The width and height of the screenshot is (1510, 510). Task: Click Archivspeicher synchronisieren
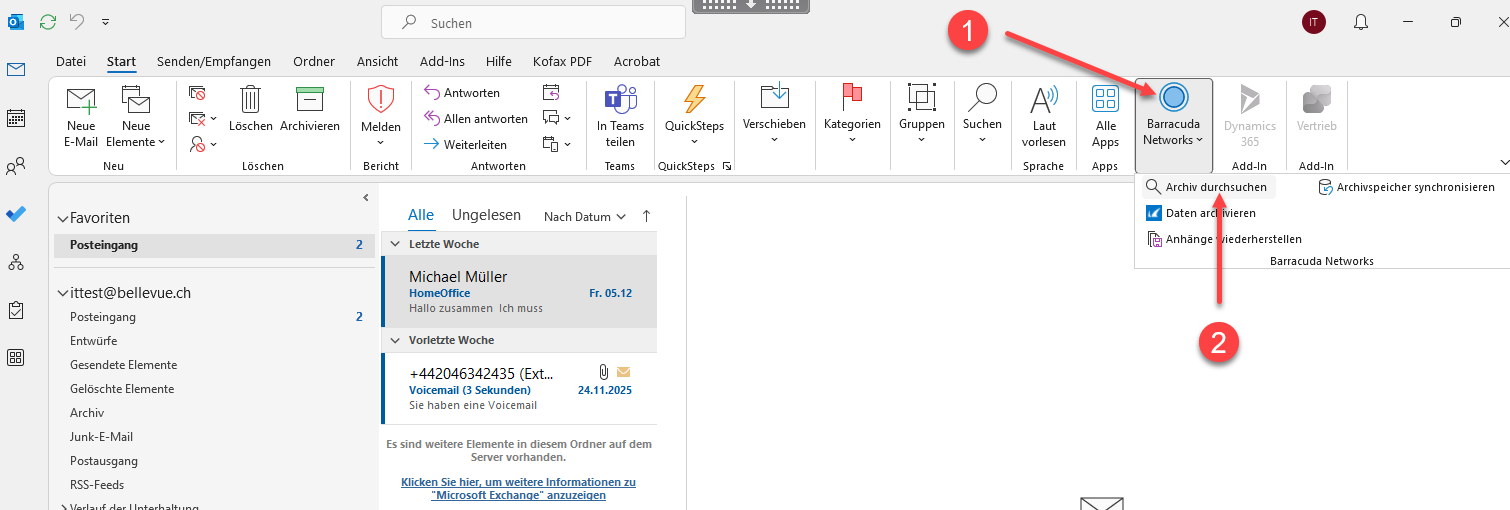click(1406, 187)
